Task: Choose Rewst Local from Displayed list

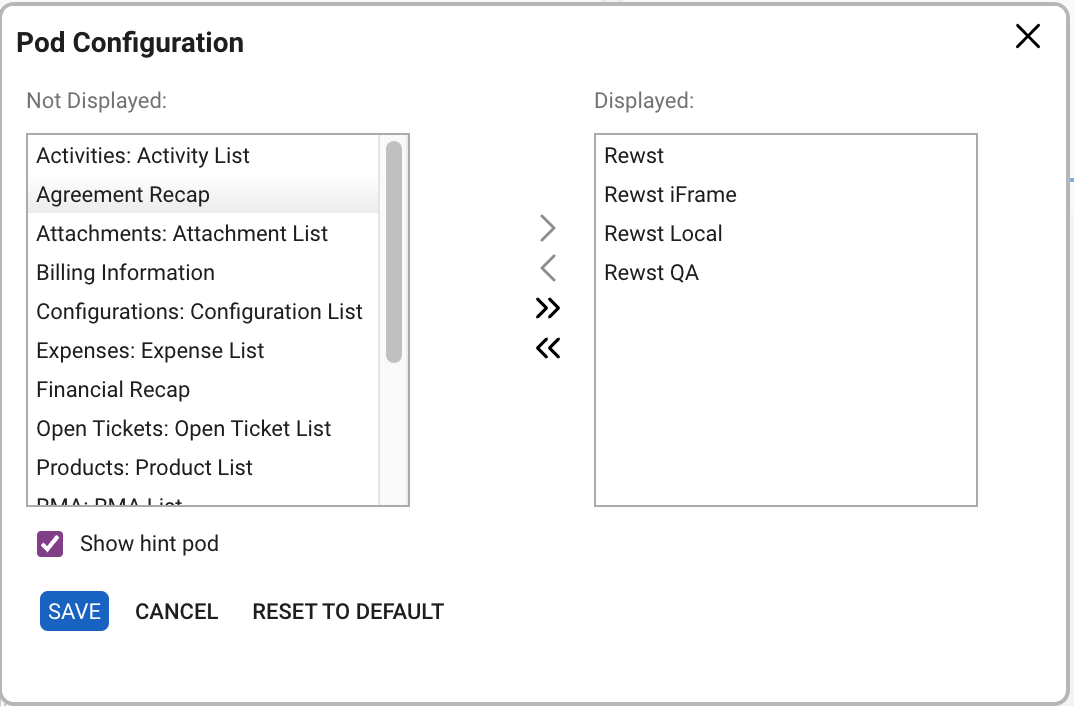Action: click(663, 234)
